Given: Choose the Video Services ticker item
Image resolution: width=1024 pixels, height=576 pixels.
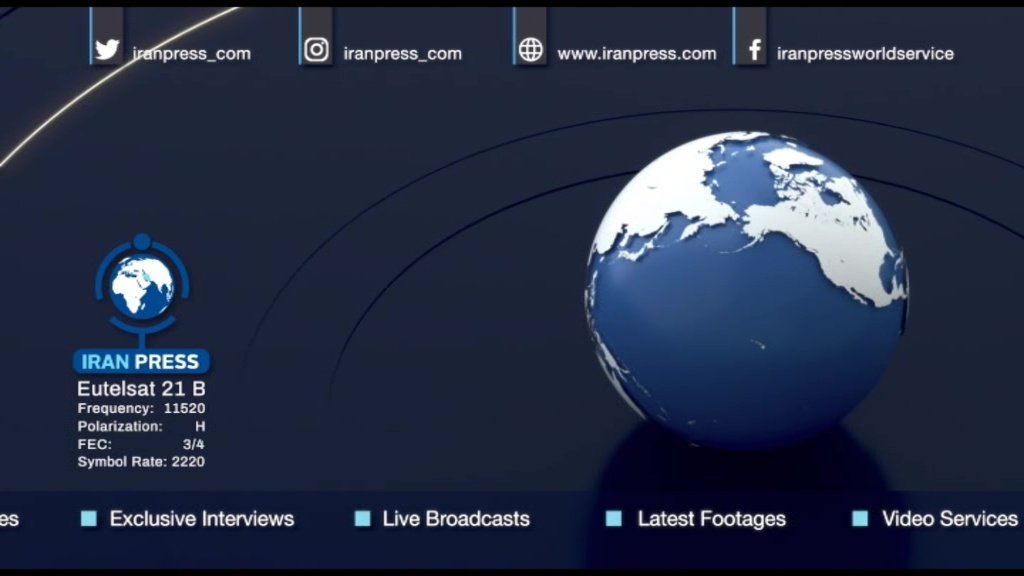Looking at the screenshot, I should click(949, 519).
